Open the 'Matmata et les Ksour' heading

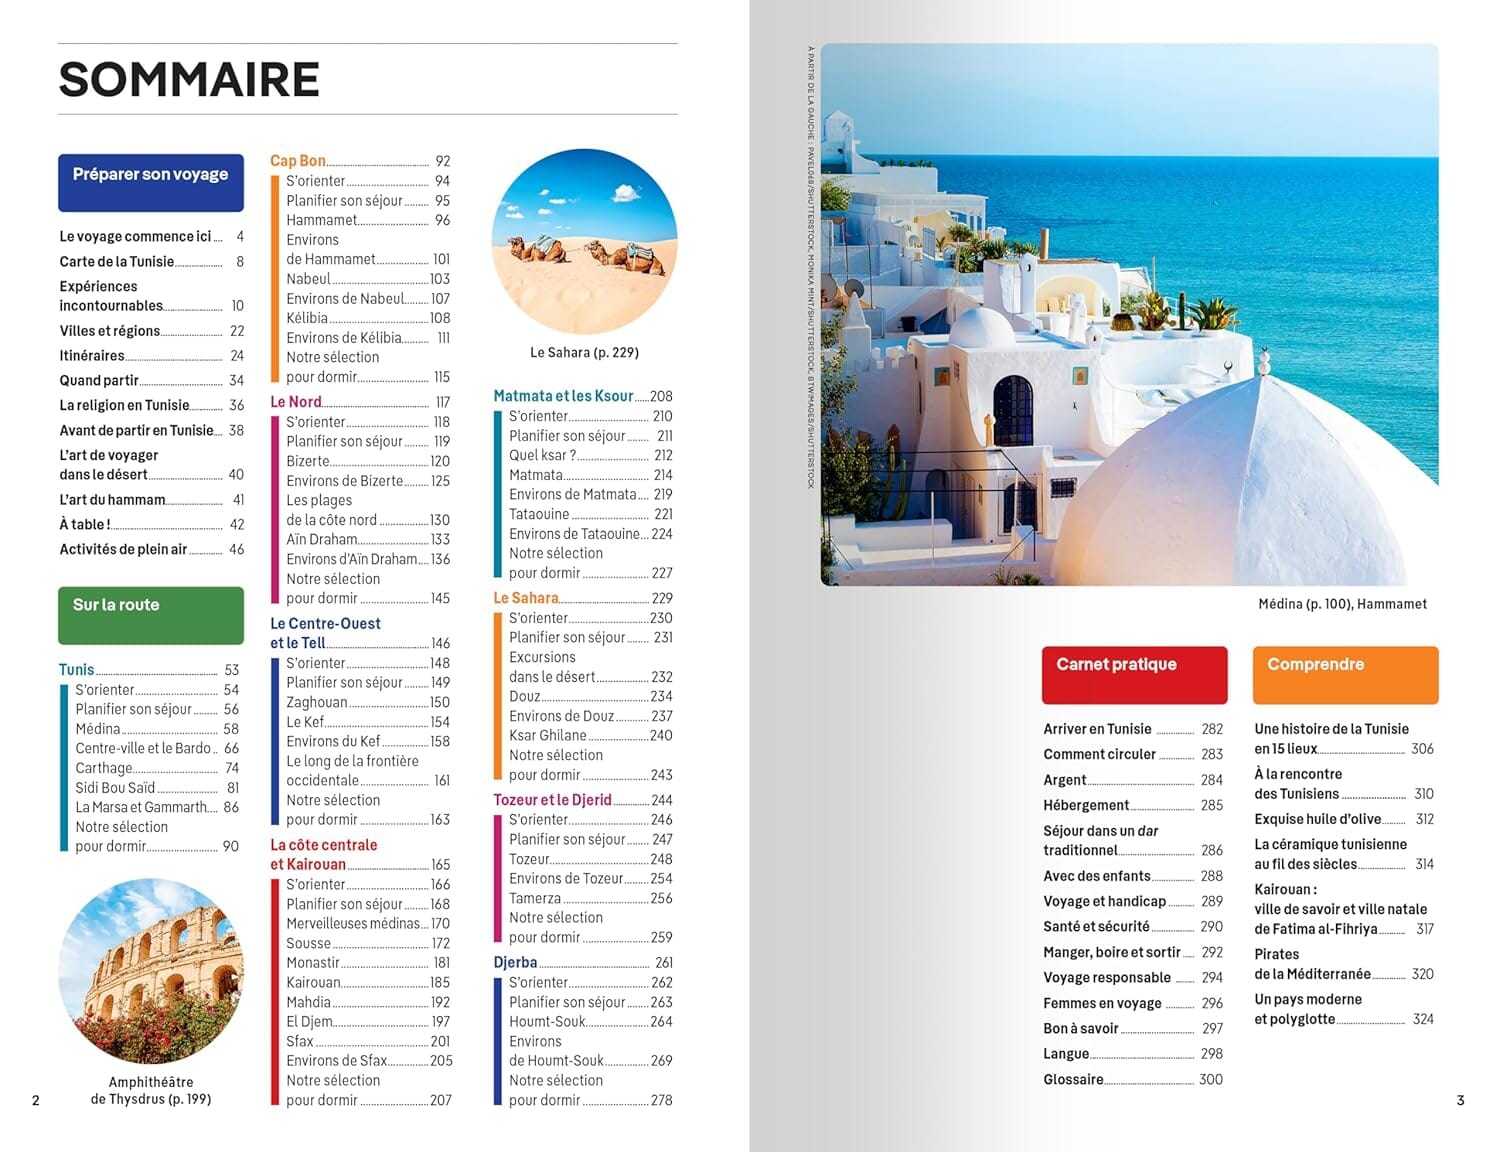(x=563, y=396)
